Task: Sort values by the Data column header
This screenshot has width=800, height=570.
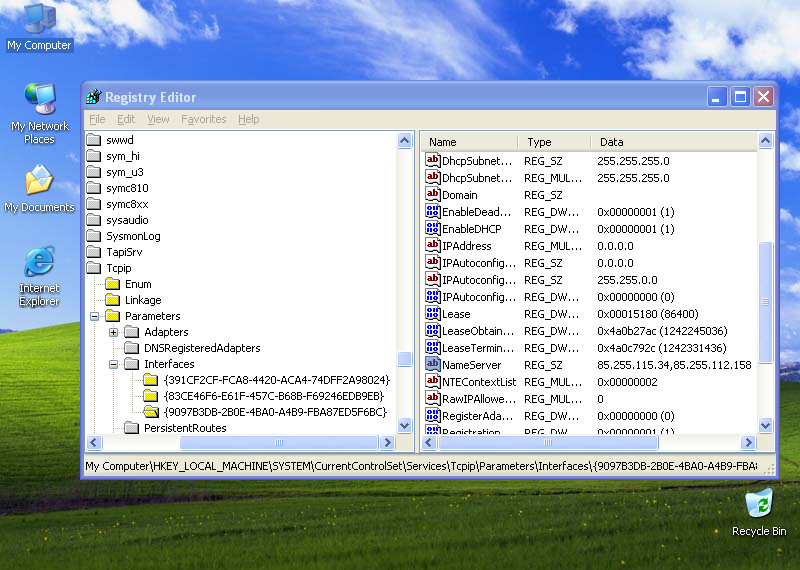Action: 673,142
